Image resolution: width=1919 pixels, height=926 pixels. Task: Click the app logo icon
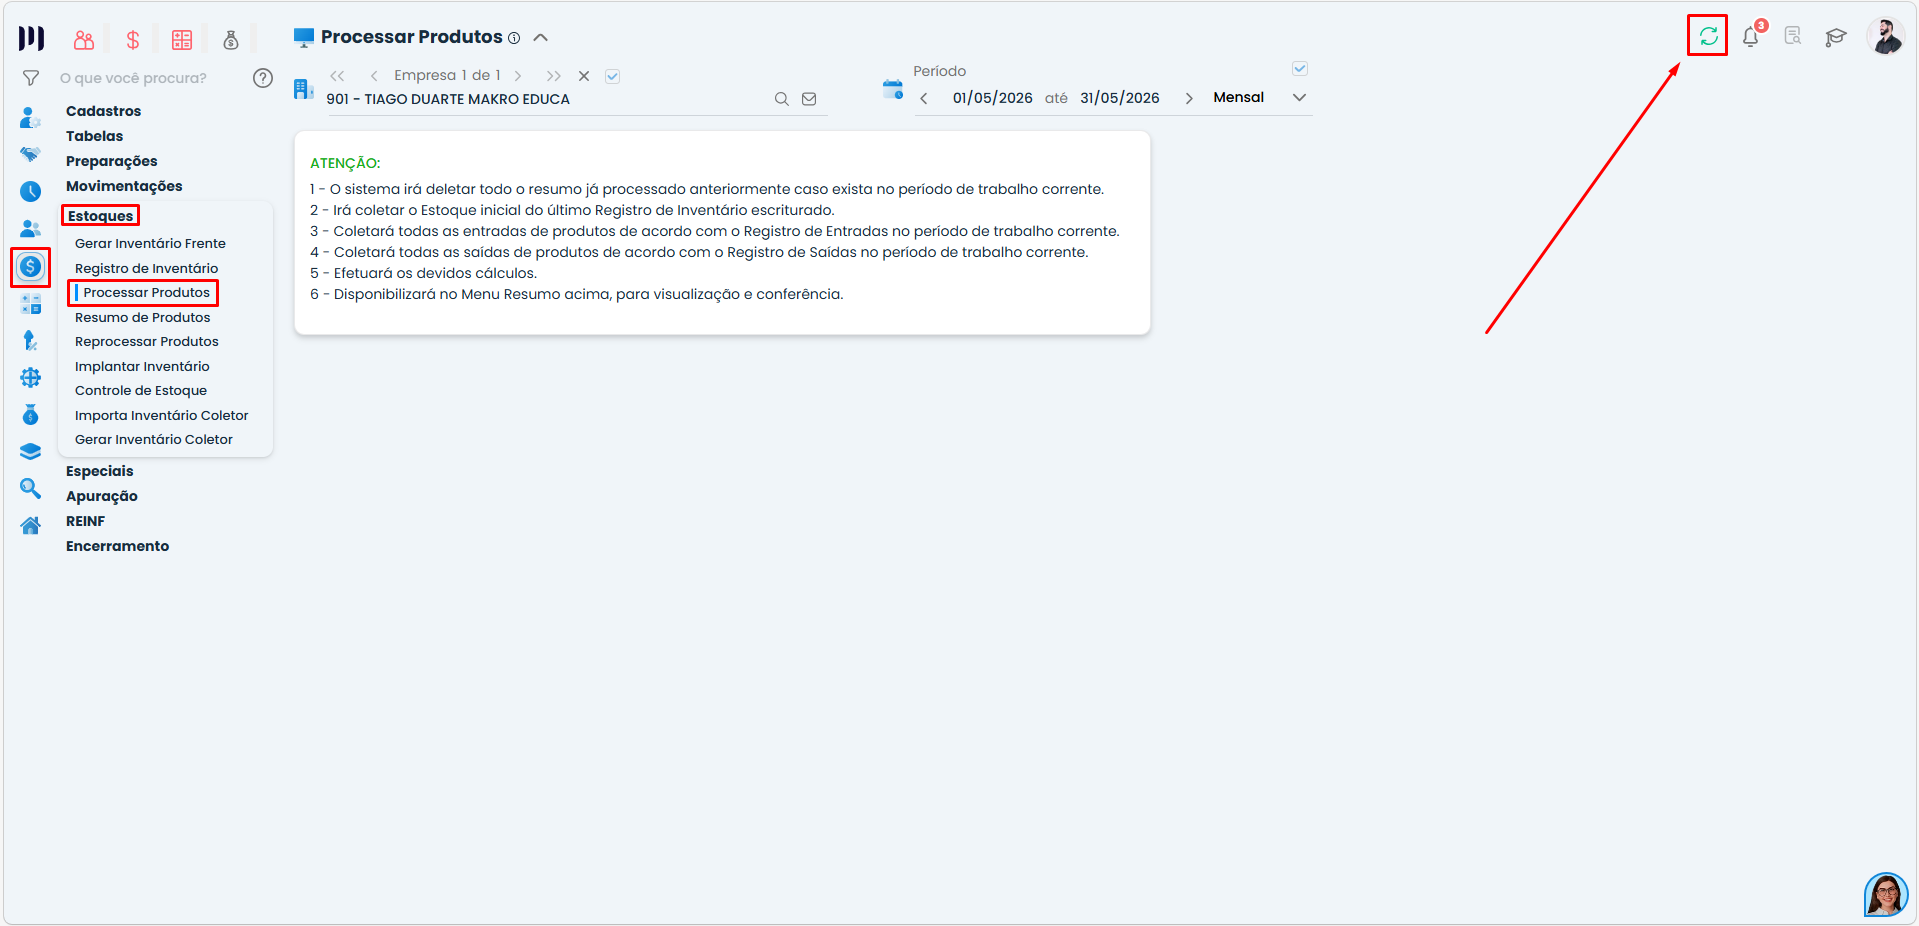tap(31, 38)
